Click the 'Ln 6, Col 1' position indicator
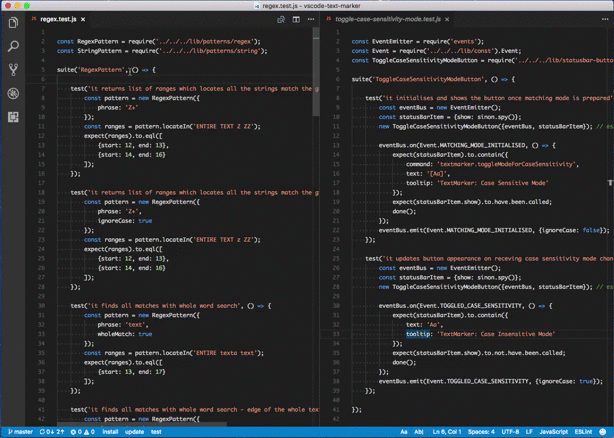This screenshot has width=614, height=438. click(446, 432)
